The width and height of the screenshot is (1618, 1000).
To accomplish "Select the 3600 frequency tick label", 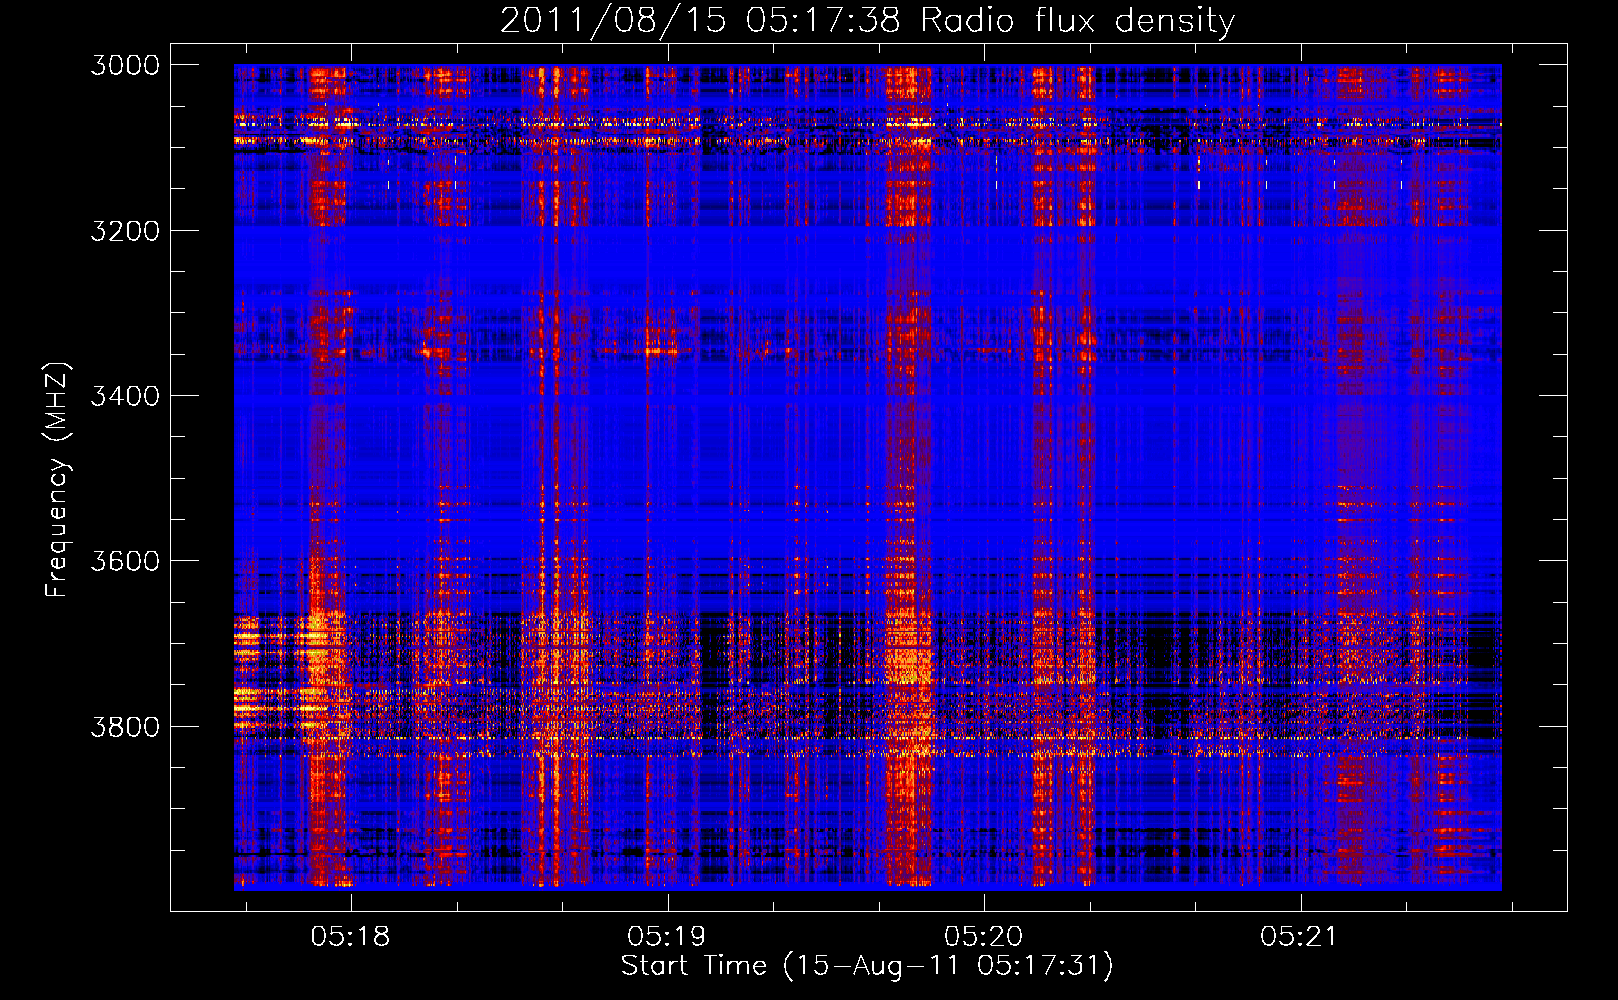I will [x=125, y=561].
